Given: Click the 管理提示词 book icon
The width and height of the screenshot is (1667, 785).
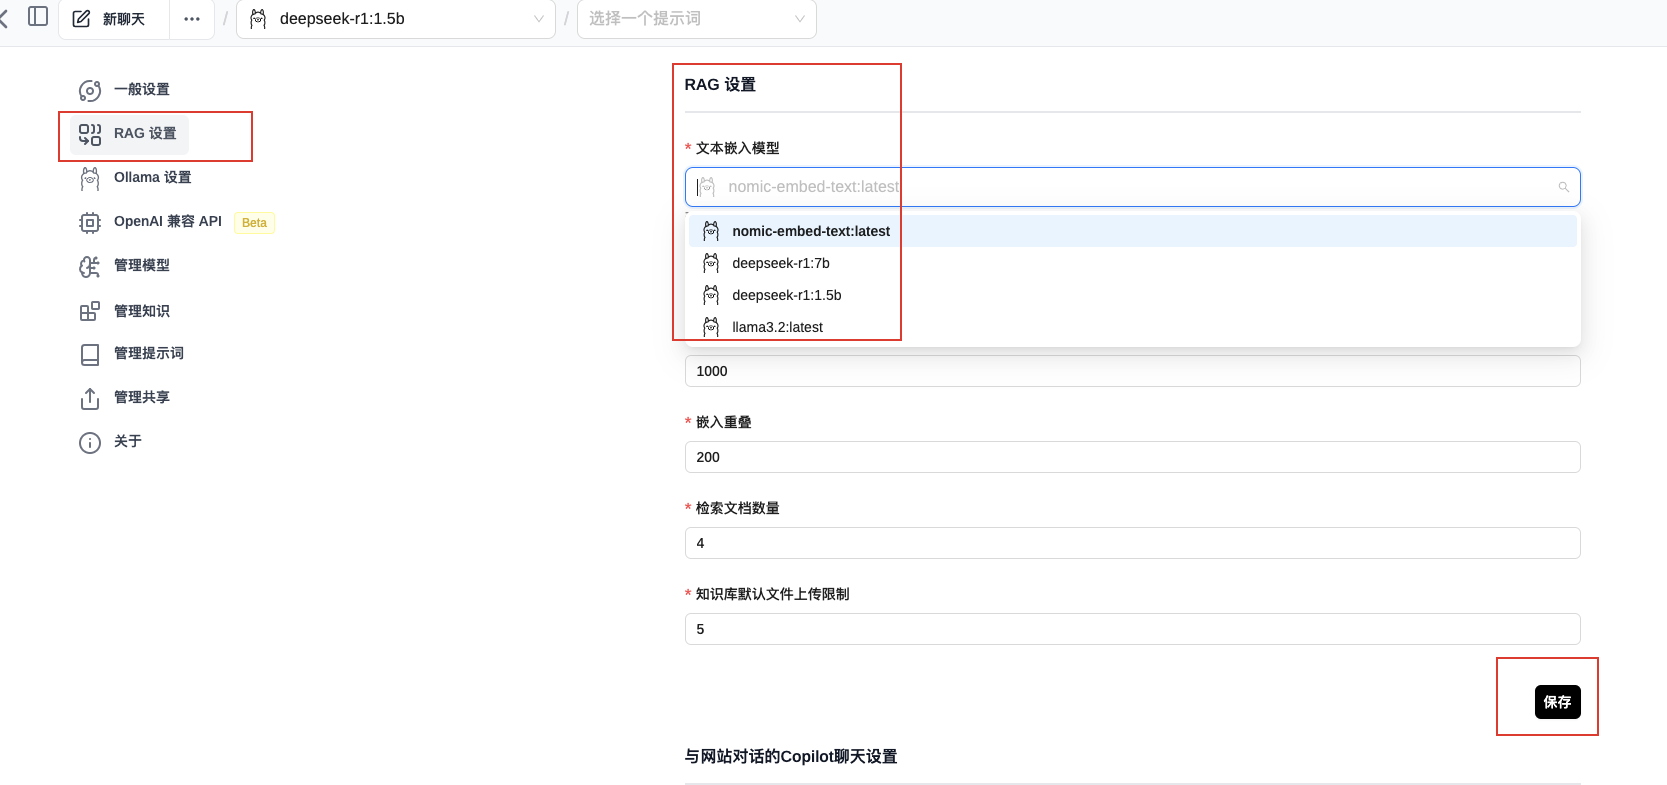Looking at the screenshot, I should pos(90,354).
